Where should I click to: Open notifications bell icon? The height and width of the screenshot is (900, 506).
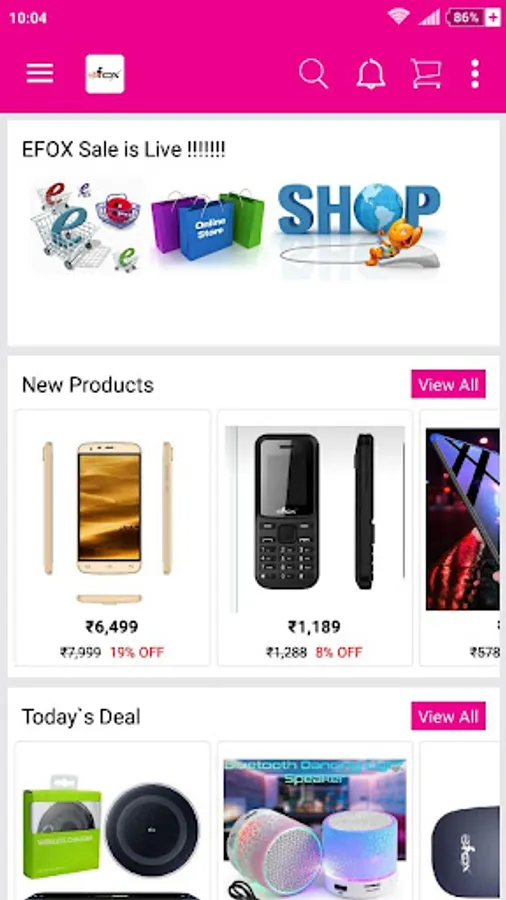(x=371, y=74)
